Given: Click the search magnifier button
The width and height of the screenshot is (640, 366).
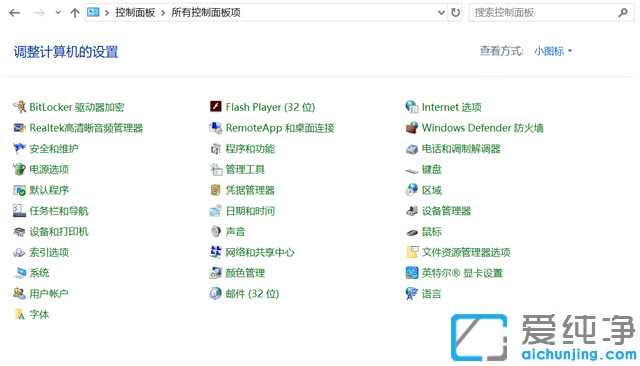Looking at the screenshot, I should click(623, 13).
